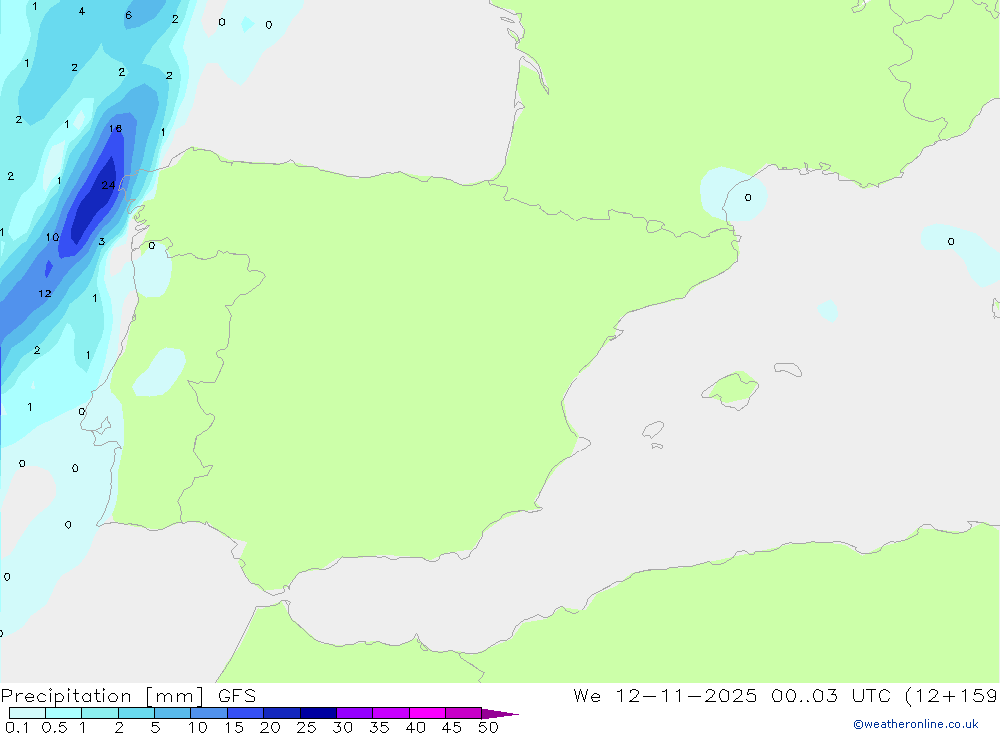Viewport: 1000px width, 733px height.
Task: Click the island of Ibiza outline
Action: click(x=653, y=429)
